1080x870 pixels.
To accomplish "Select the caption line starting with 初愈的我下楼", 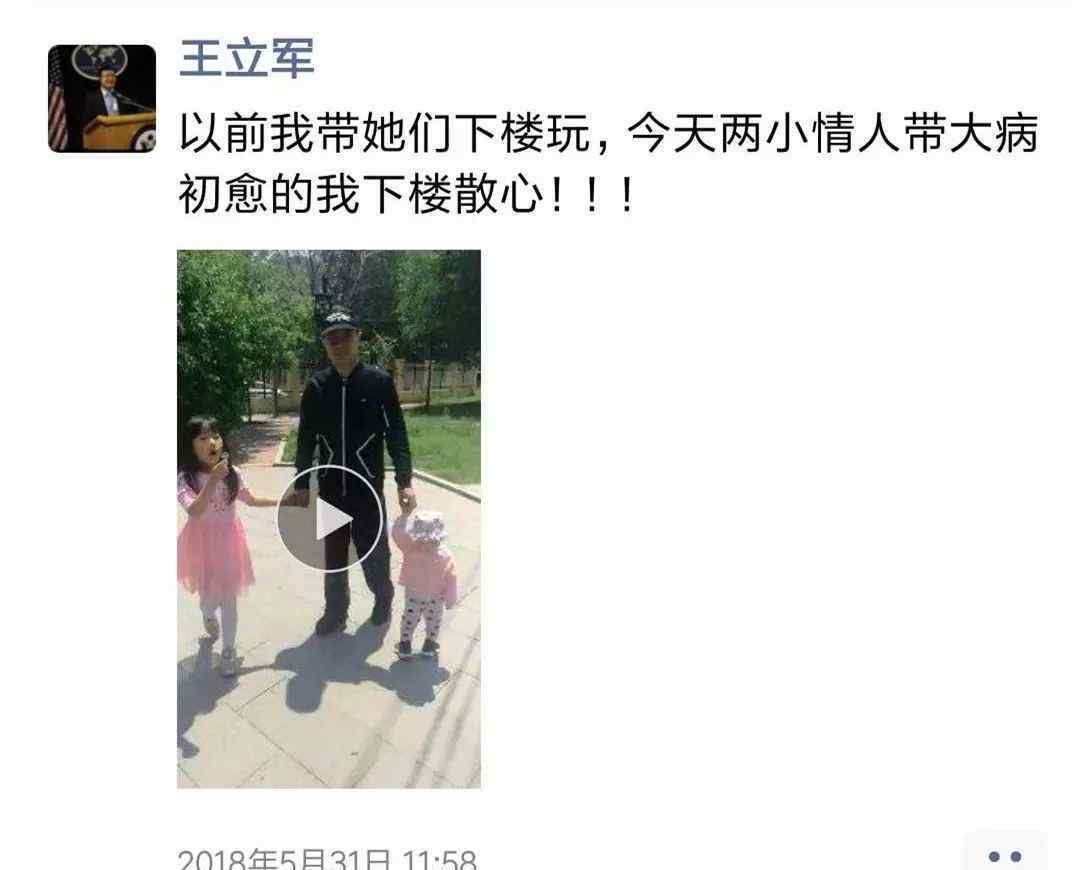I will (406, 194).
